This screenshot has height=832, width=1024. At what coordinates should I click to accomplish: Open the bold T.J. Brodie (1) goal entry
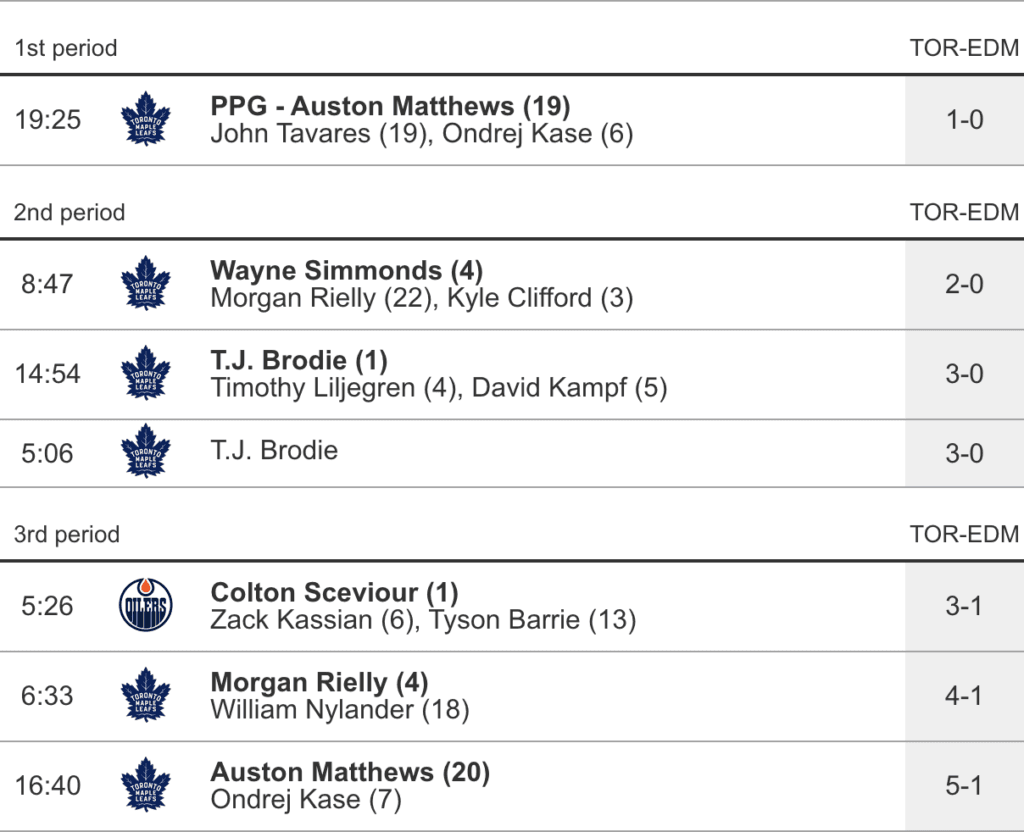point(299,360)
